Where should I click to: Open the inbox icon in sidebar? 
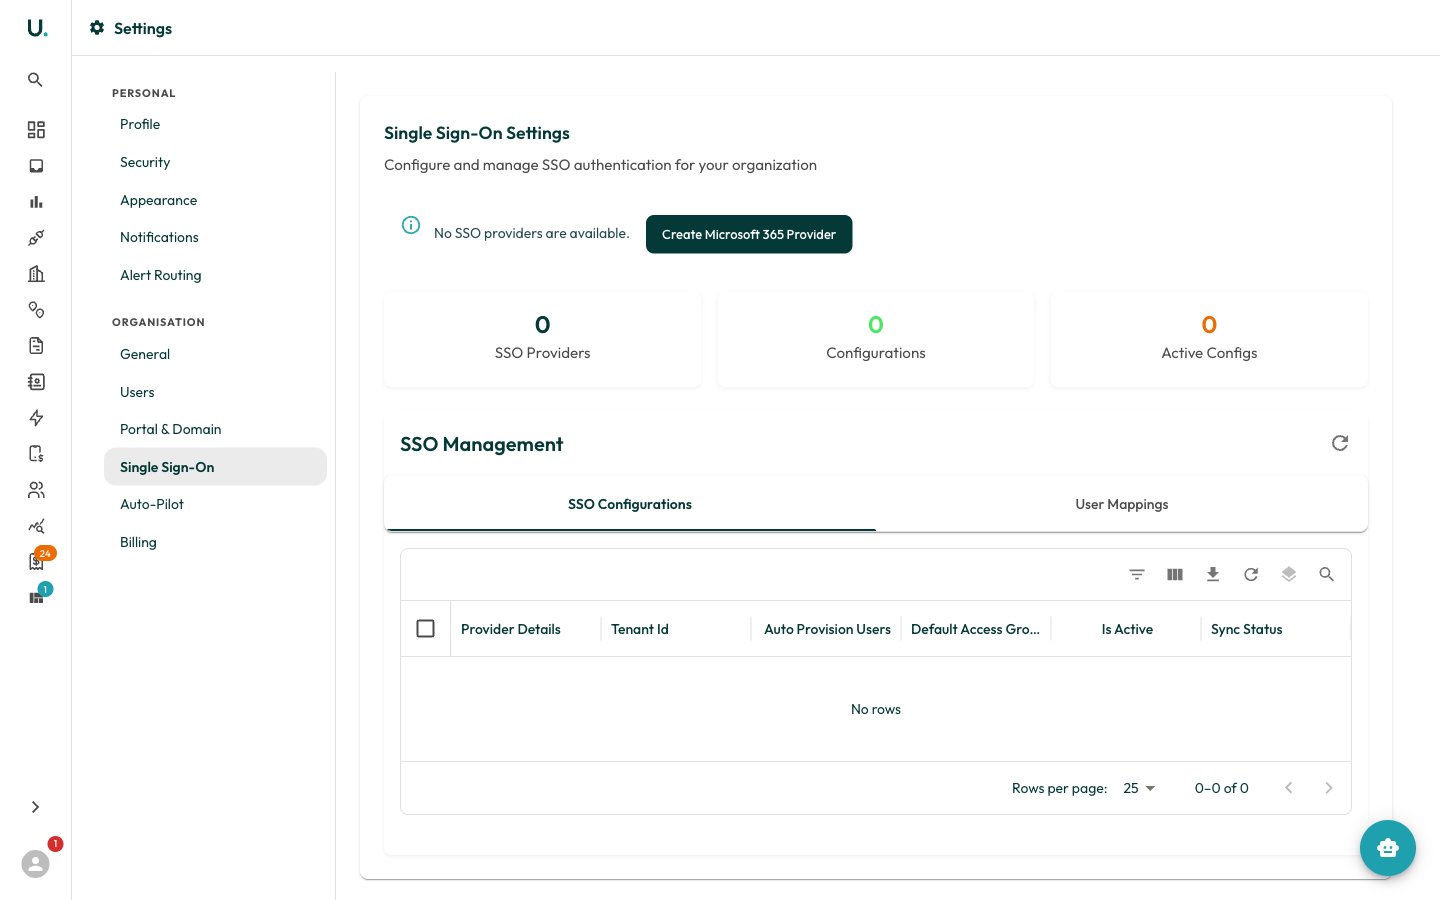tap(36, 166)
